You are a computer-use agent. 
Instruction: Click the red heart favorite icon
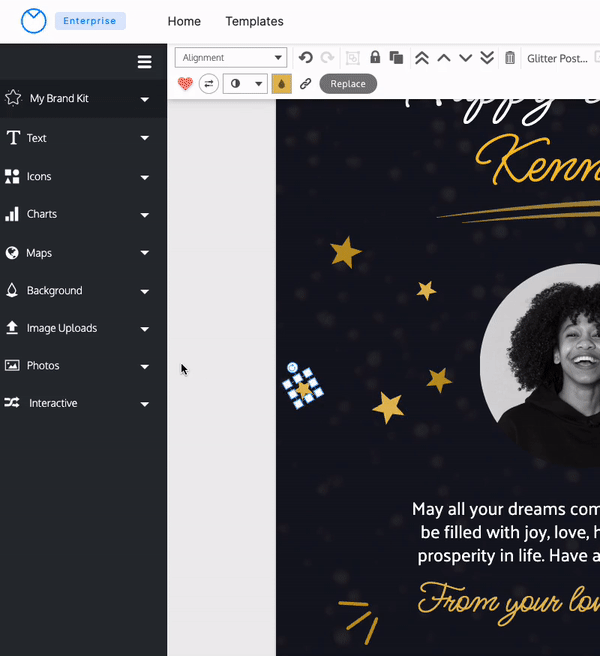coord(185,84)
